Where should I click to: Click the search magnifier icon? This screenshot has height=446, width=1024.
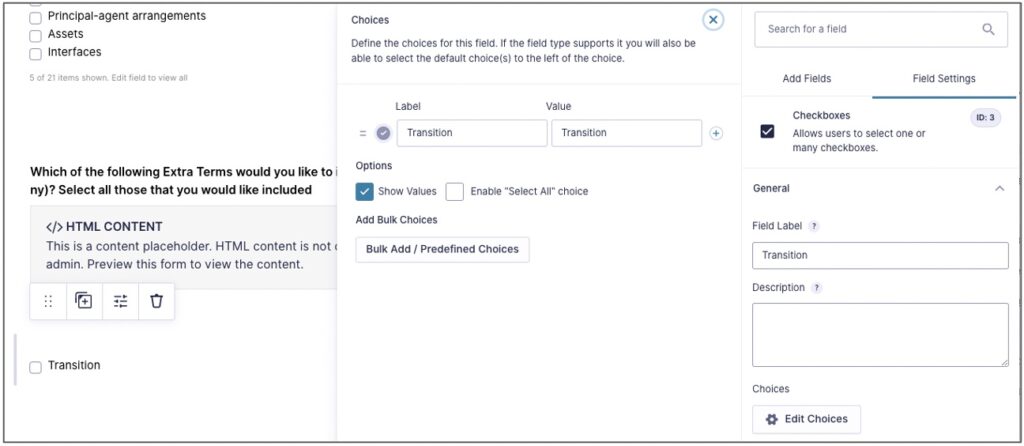988,29
